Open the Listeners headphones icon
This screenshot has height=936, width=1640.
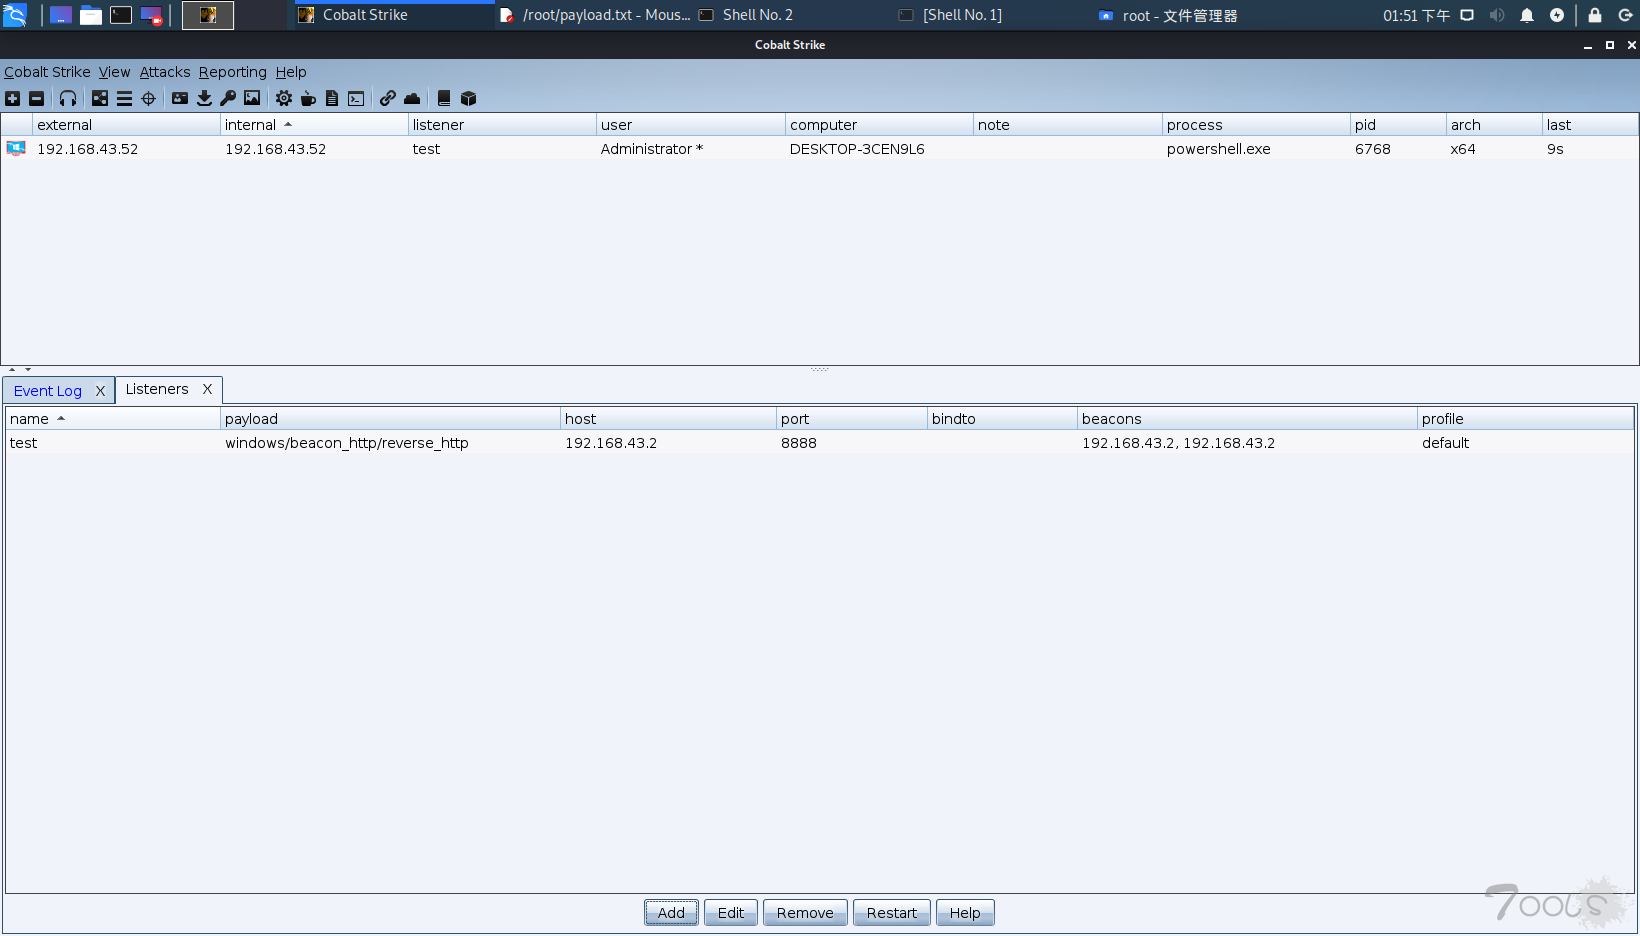[x=68, y=98]
